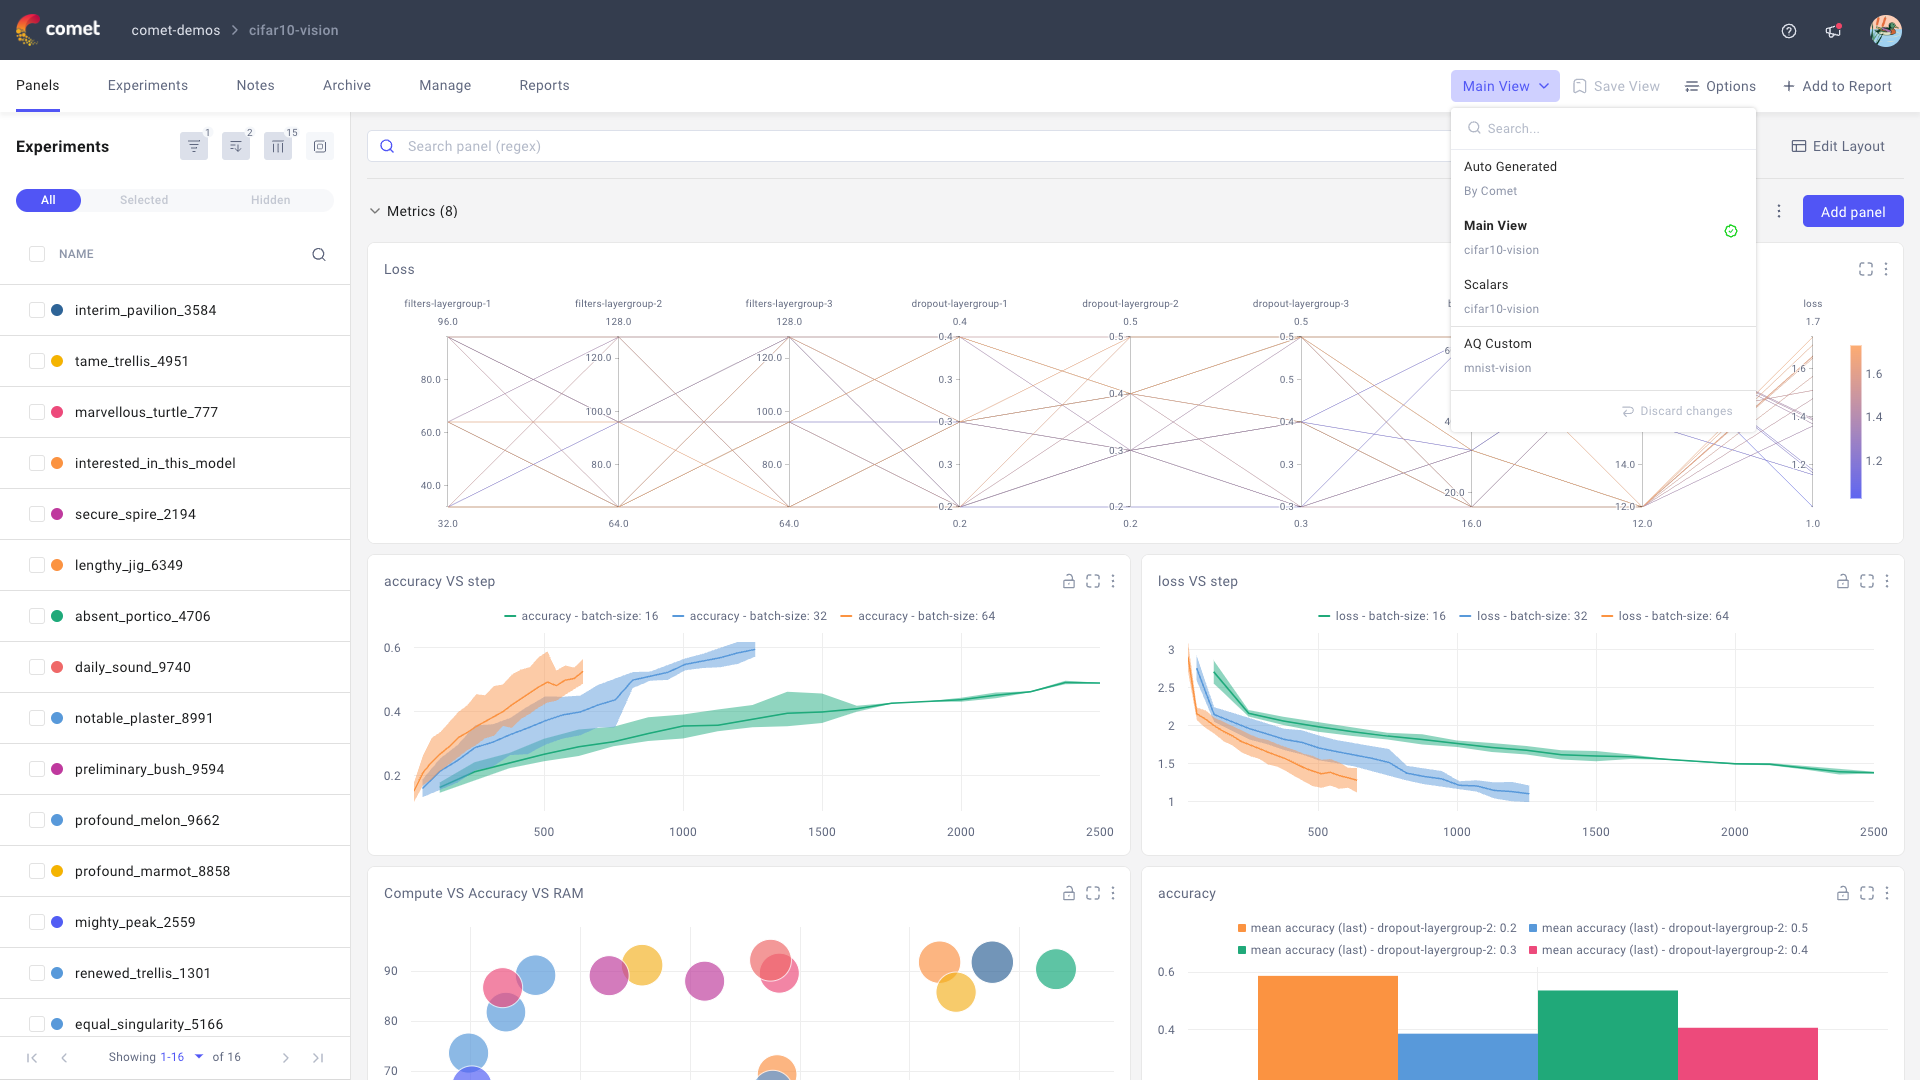Switch to the Experiments tab
Image resolution: width=1920 pixels, height=1080 pixels.
pos(147,85)
